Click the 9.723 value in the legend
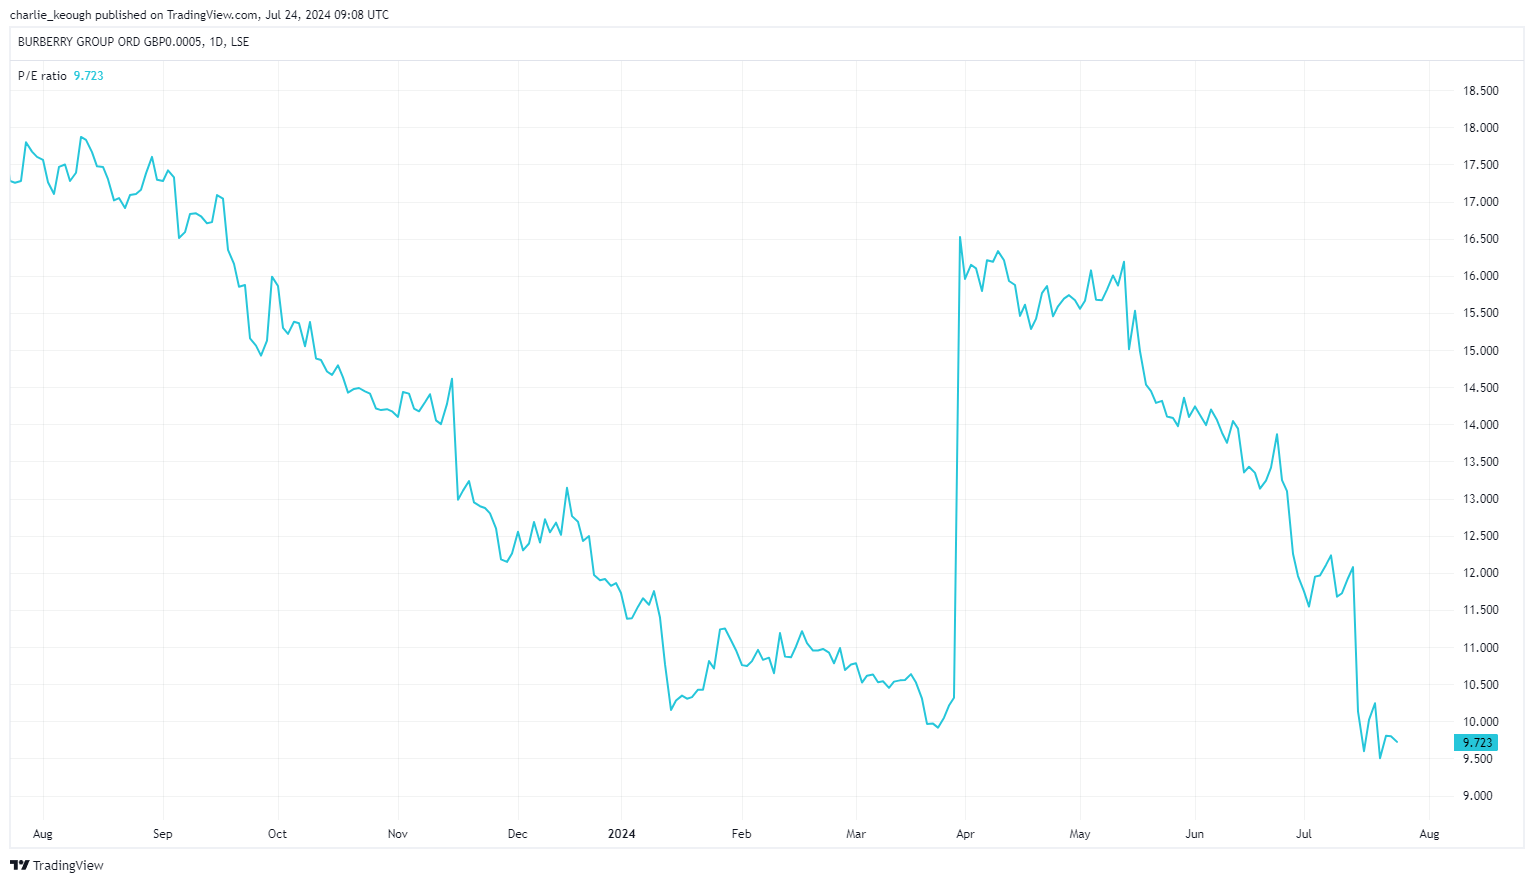1534x883 pixels. 89,76
